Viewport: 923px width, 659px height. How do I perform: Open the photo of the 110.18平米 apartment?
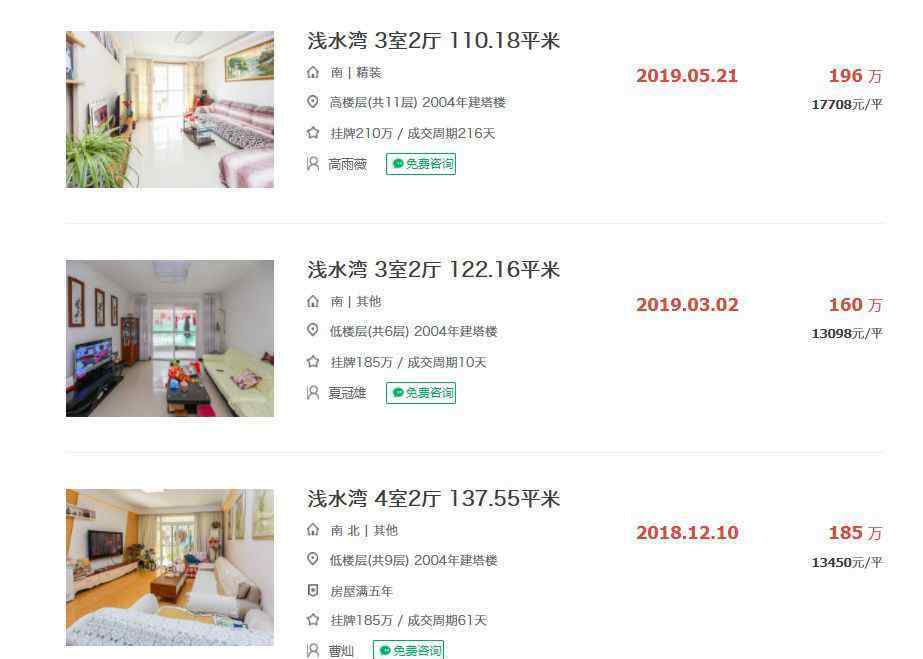pyautogui.click(x=170, y=109)
